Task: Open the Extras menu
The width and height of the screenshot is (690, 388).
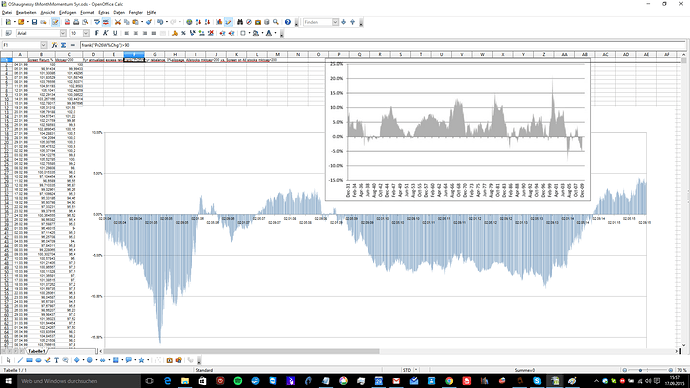Action: 104,12
